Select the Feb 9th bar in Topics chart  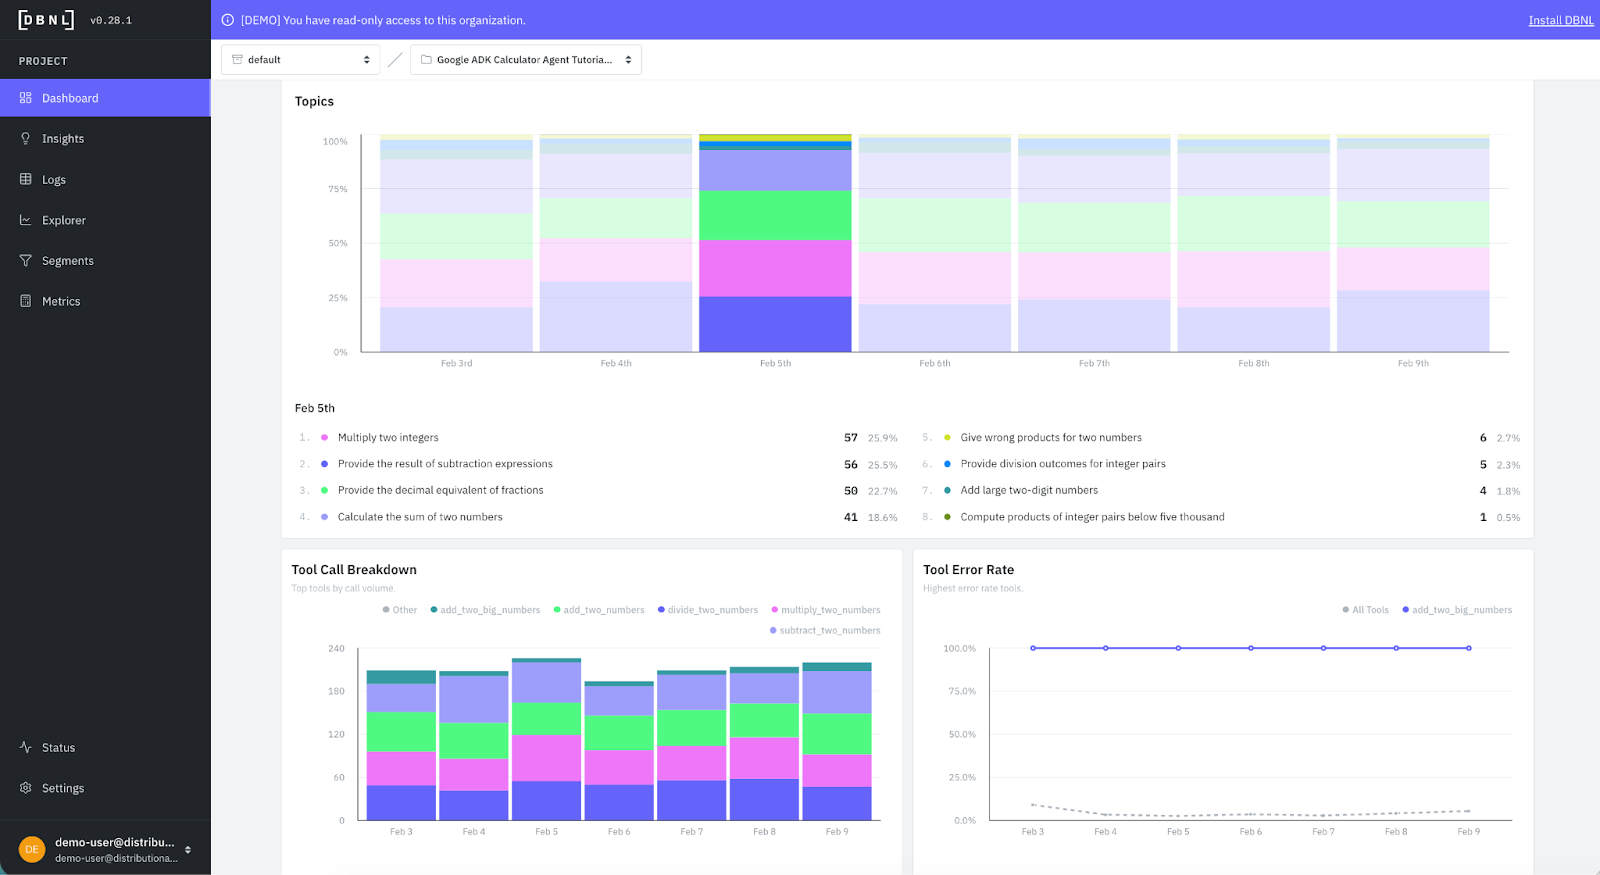1413,243
